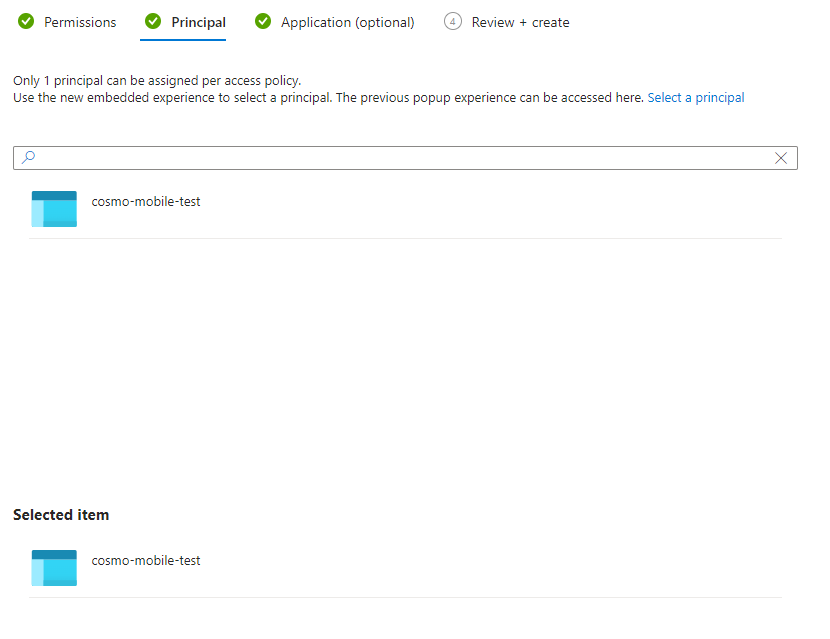Click the magnifier icon in search box

pos(28,158)
